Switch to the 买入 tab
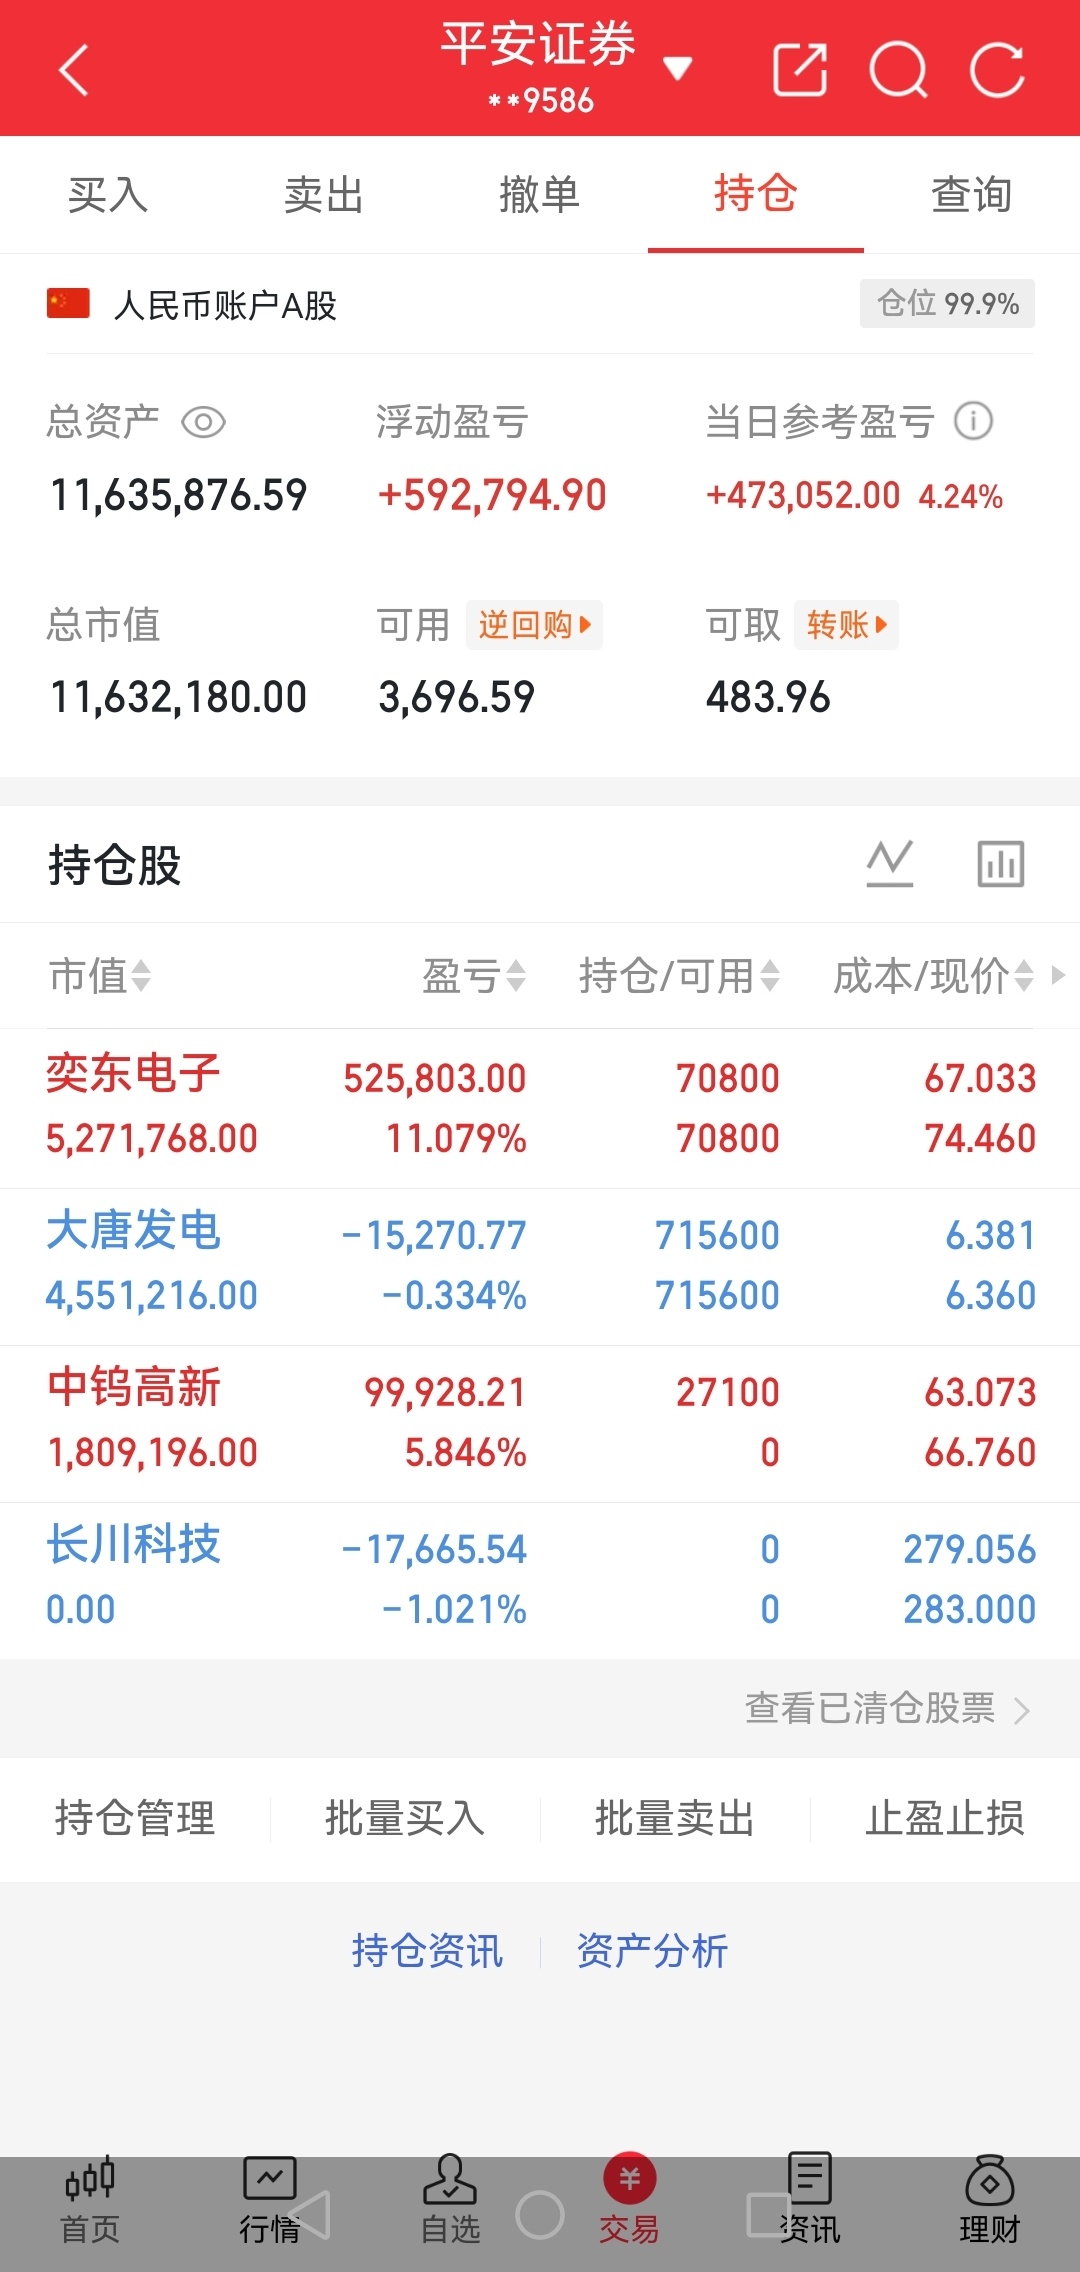1080x2272 pixels. (x=108, y=194)
